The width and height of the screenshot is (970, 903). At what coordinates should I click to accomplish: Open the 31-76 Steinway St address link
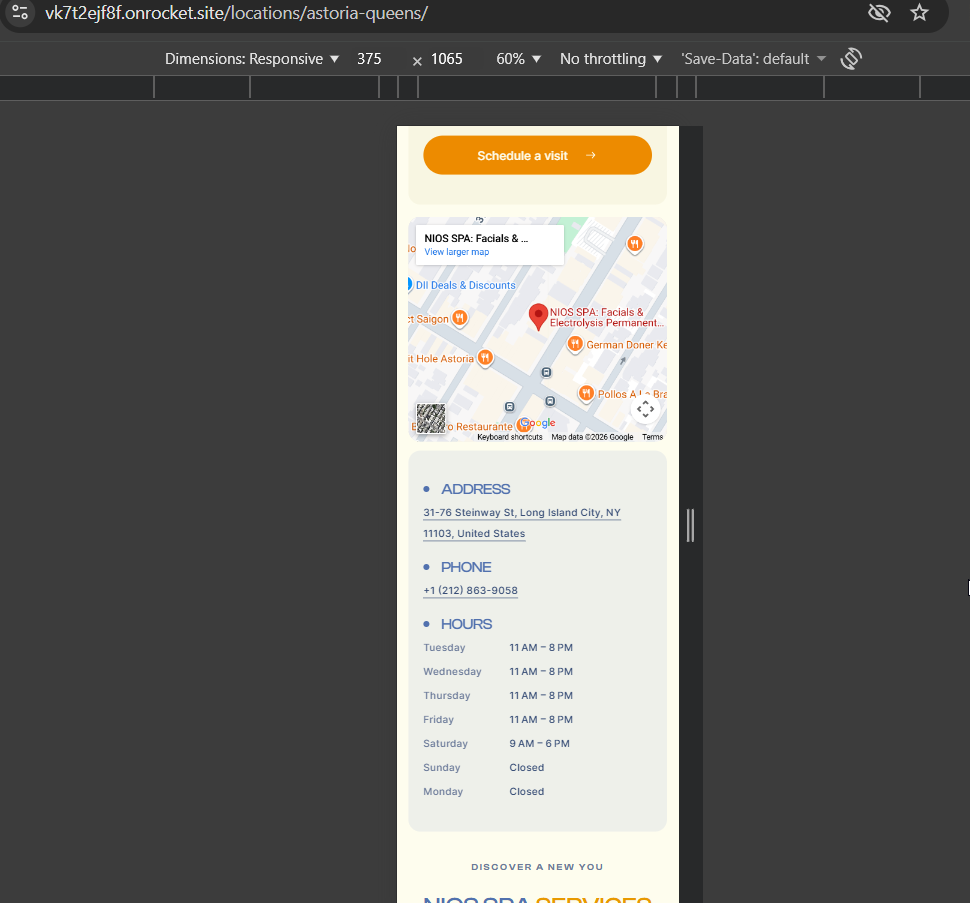521,523
